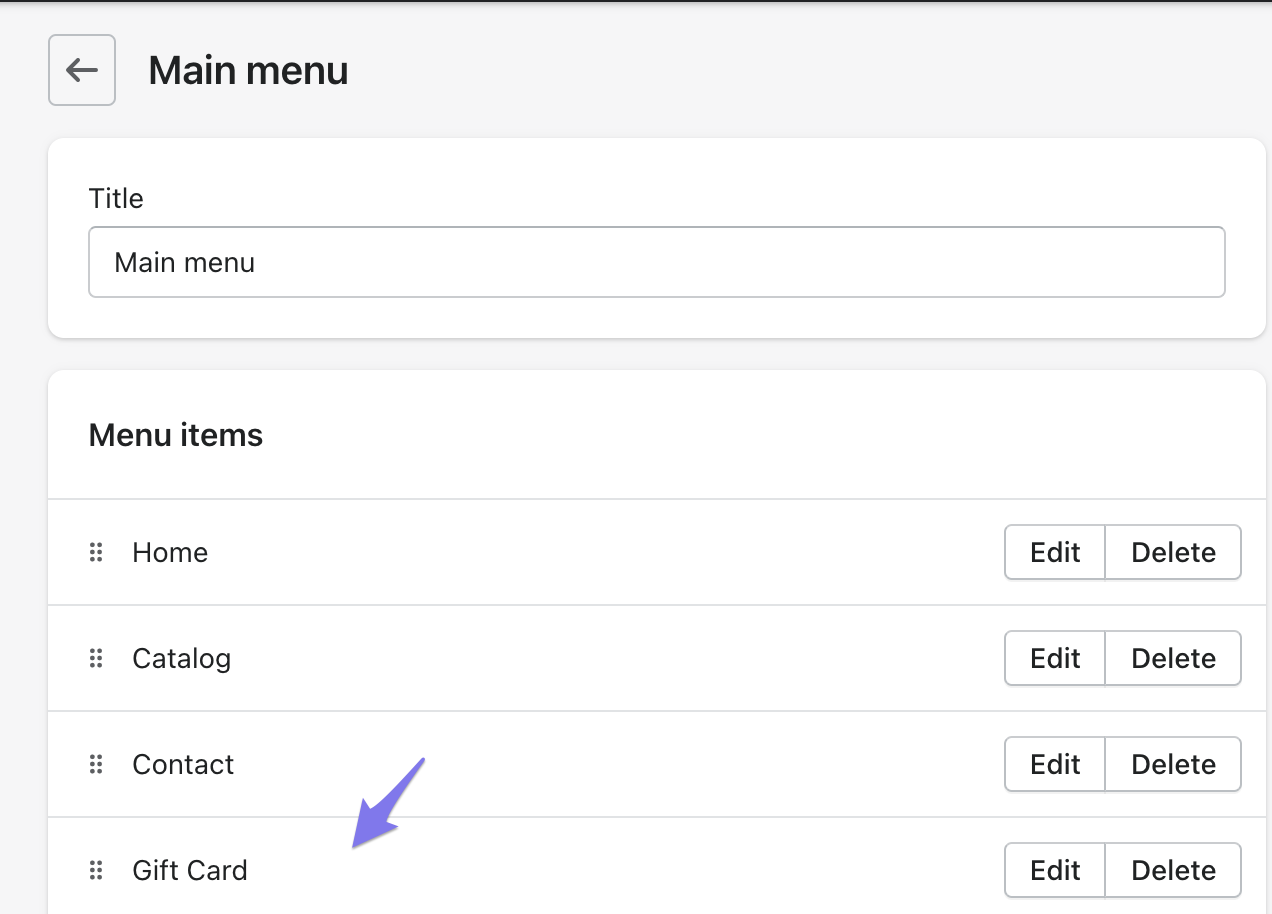Select the Contact item label
The width and height of the screenshot is (1272, 914).
183,764
